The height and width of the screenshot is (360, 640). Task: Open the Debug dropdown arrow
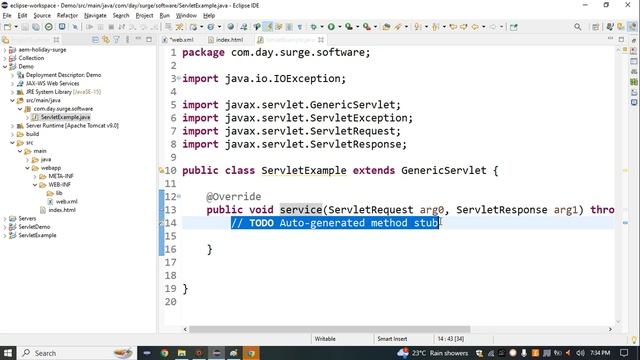point(322,27)
